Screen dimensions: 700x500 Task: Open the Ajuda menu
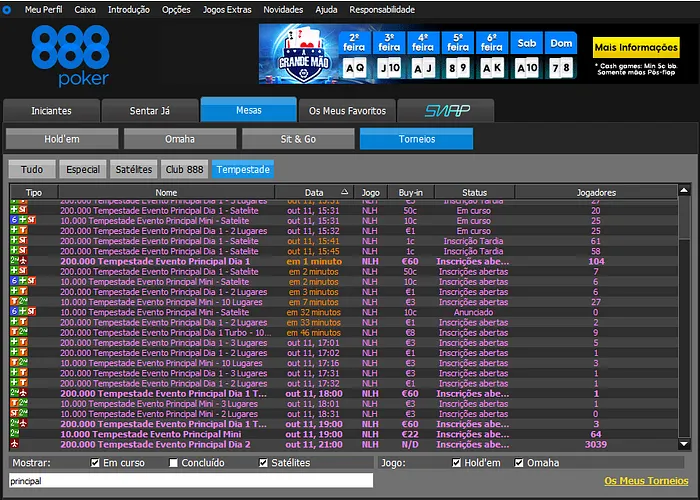click(326, 9)
